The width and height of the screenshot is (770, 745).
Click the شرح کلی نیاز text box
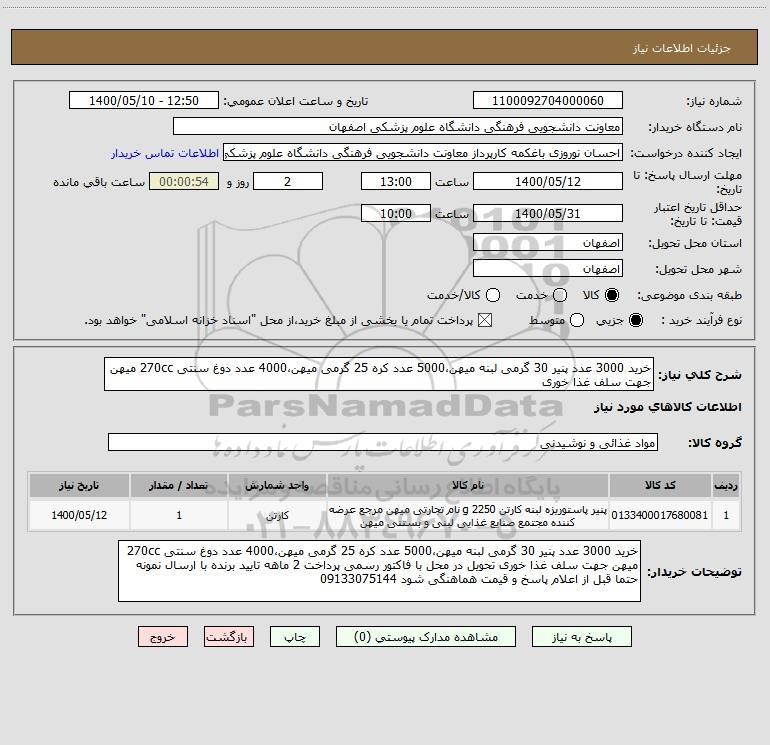379,375
